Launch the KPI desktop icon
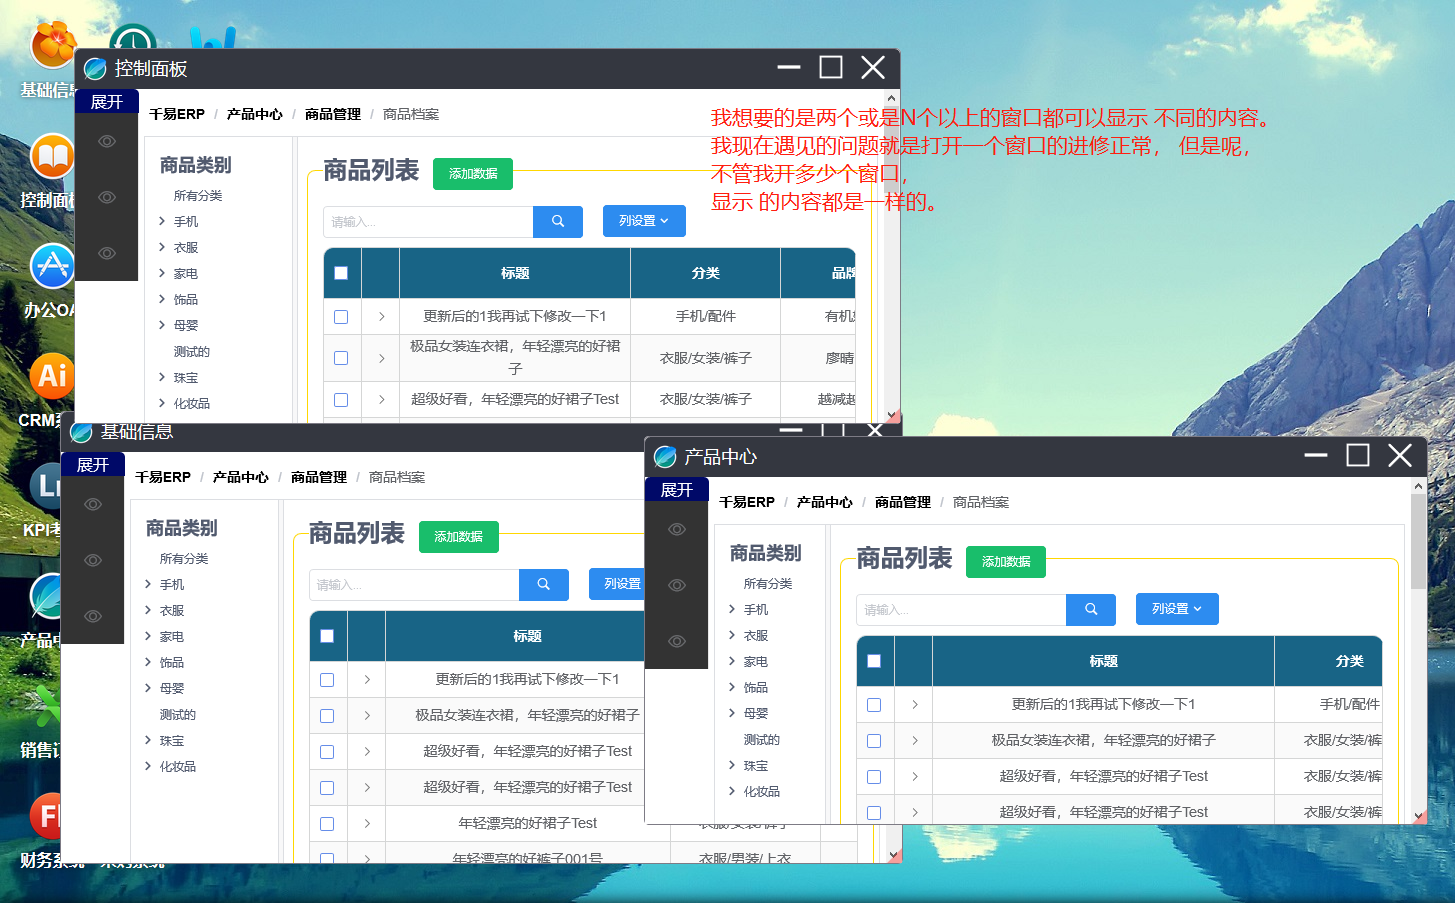This screenshot has height=903, width=1455. pos(46,487)
